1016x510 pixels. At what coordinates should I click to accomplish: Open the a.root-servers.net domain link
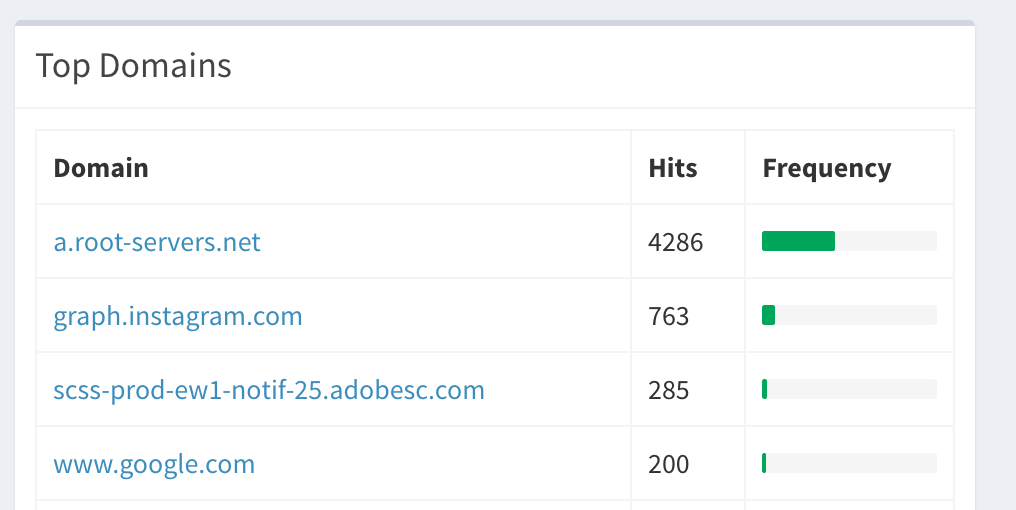pyautogui.click(x=157, y=242)
